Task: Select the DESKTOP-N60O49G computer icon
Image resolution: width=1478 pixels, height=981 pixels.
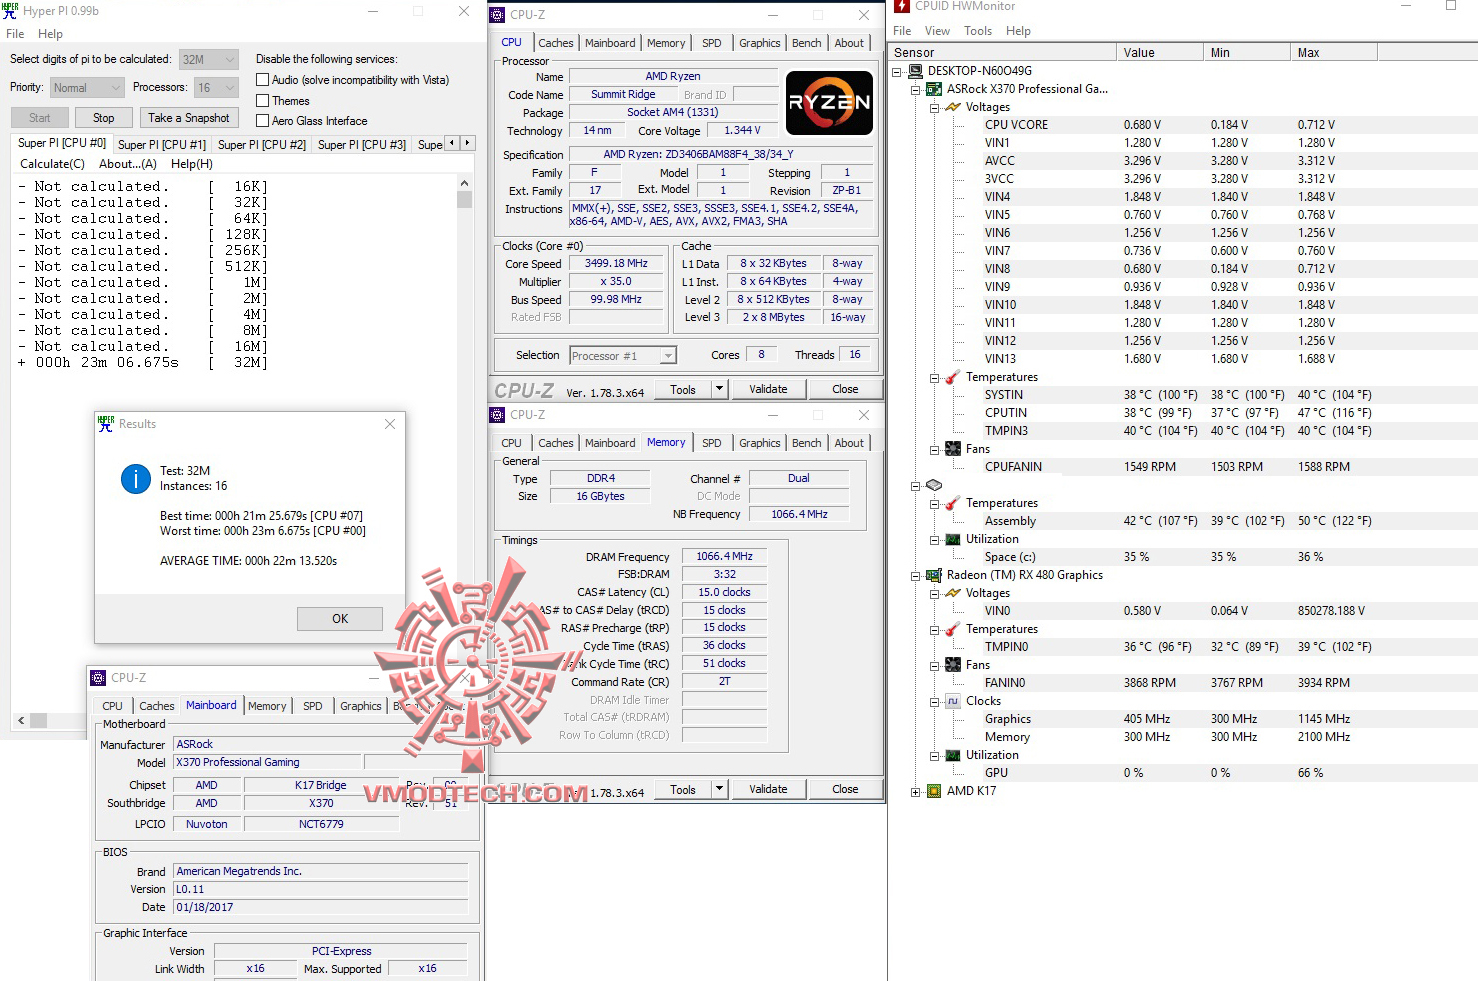Action: click(915, 71)
